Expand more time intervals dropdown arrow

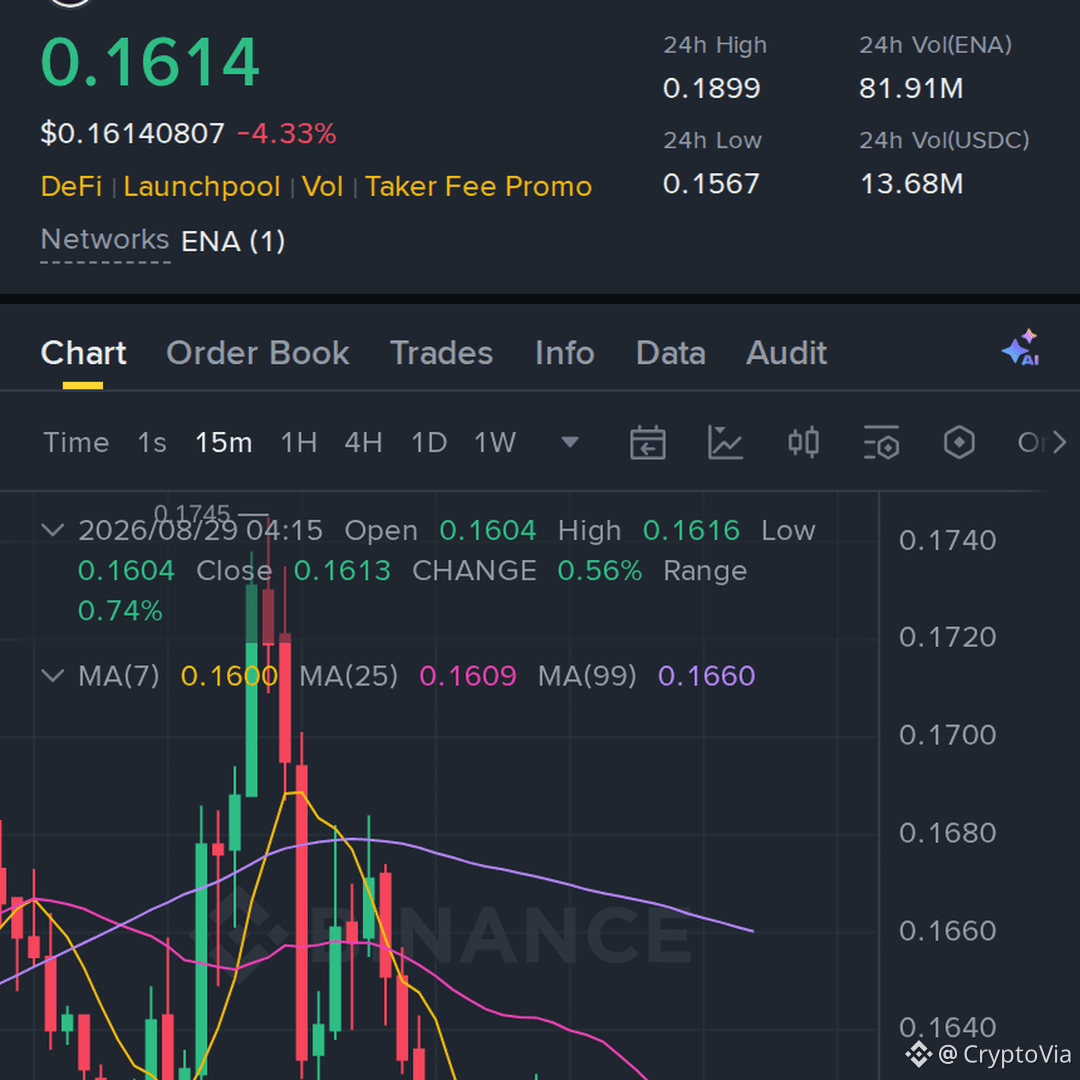[570, 442]
